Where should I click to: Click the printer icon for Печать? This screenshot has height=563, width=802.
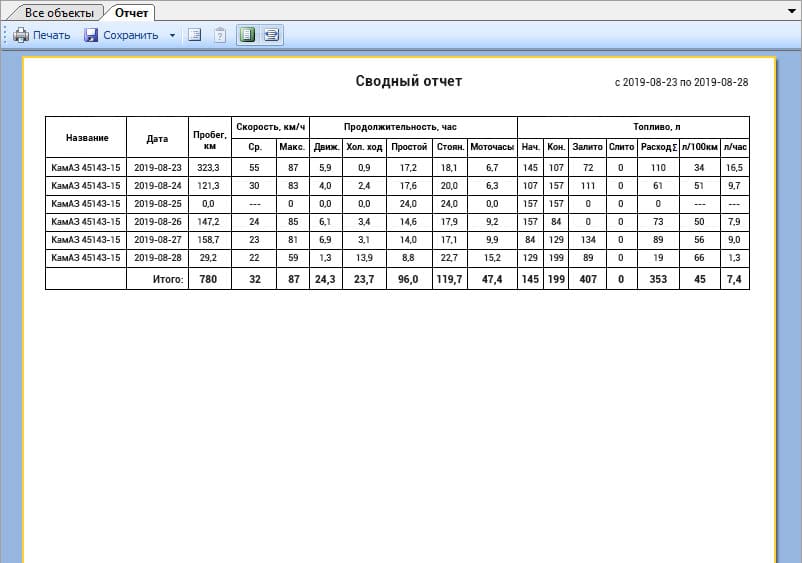point(20,35)
